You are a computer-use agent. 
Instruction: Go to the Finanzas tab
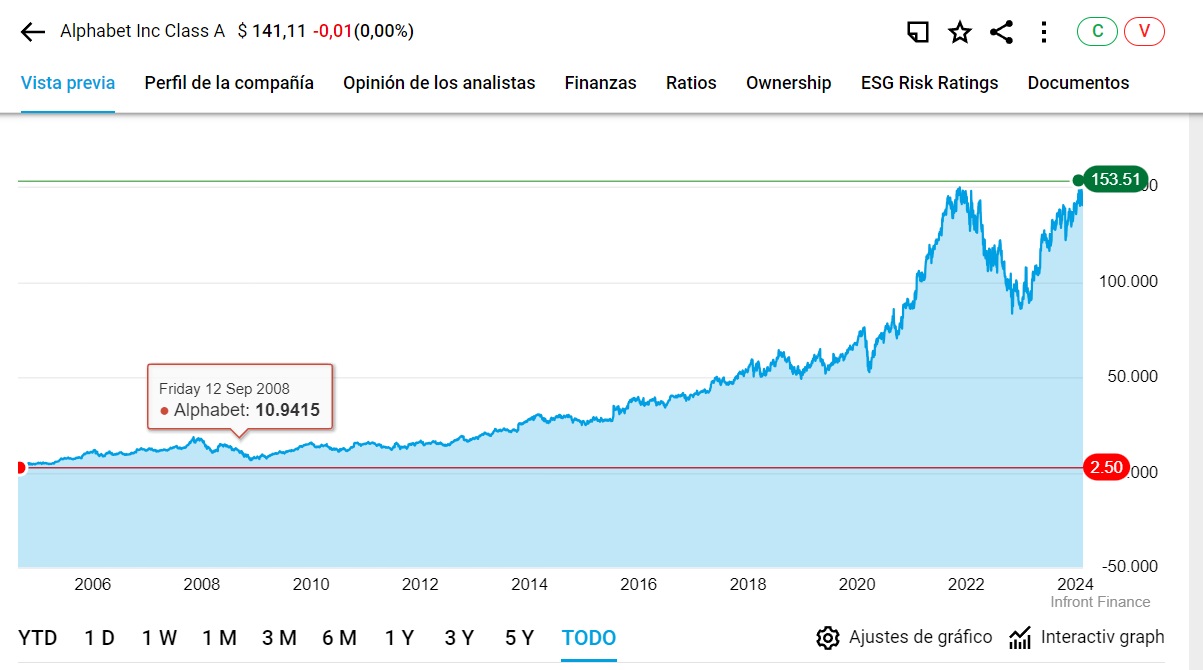click(600, 83)
